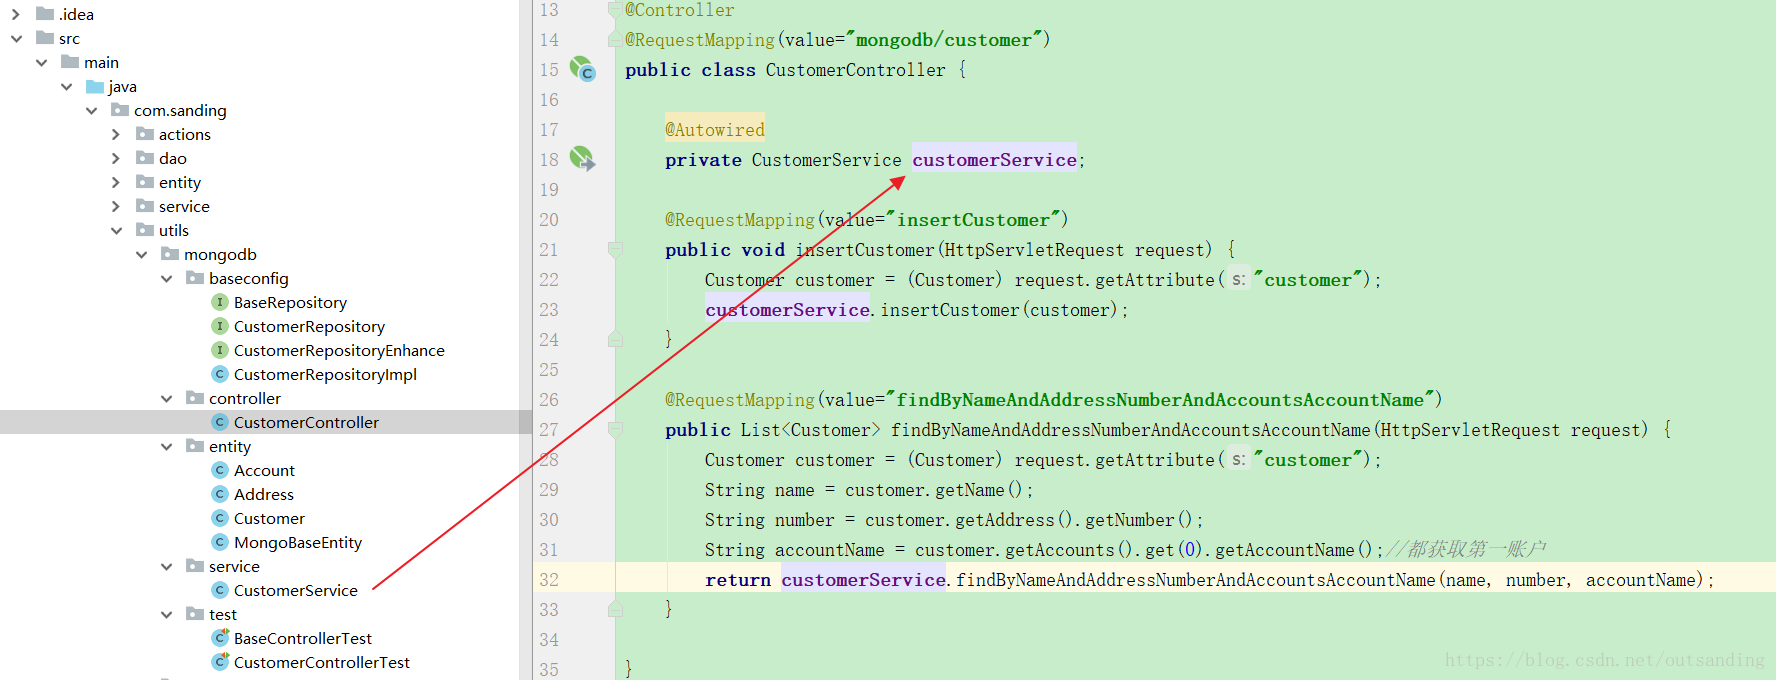Click the "mongodb/customer" string on line 14
The height and width of the screenshot is (680, 1776).
click(943, 39)
